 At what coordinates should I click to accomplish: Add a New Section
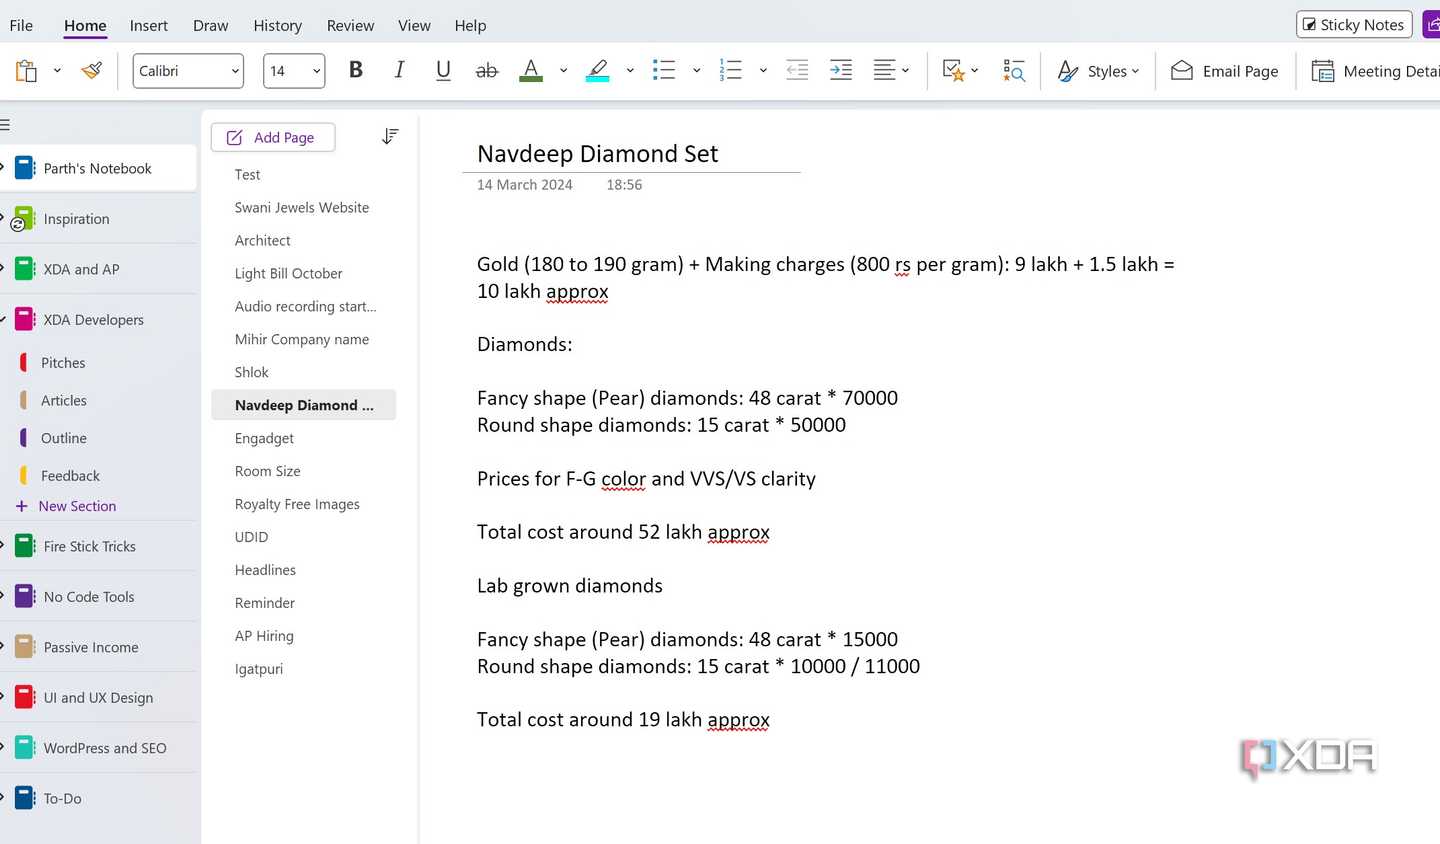pyautogui.click(x=66, y=506)
